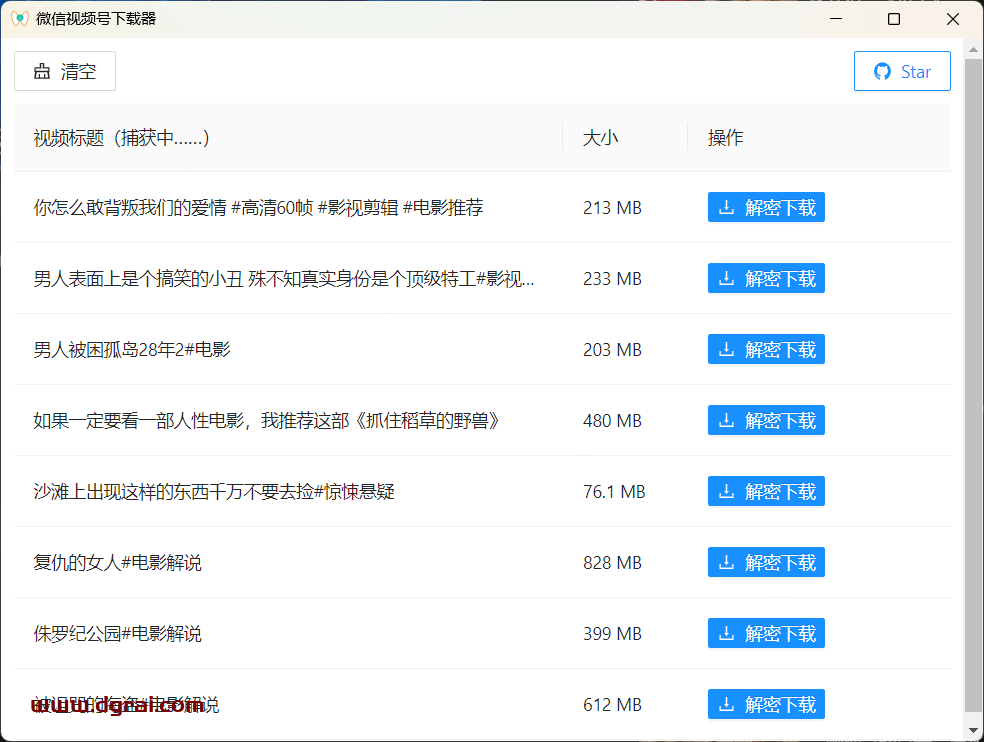
Task: Click the 612 MB size cell
Action: [x=612, y=704]
